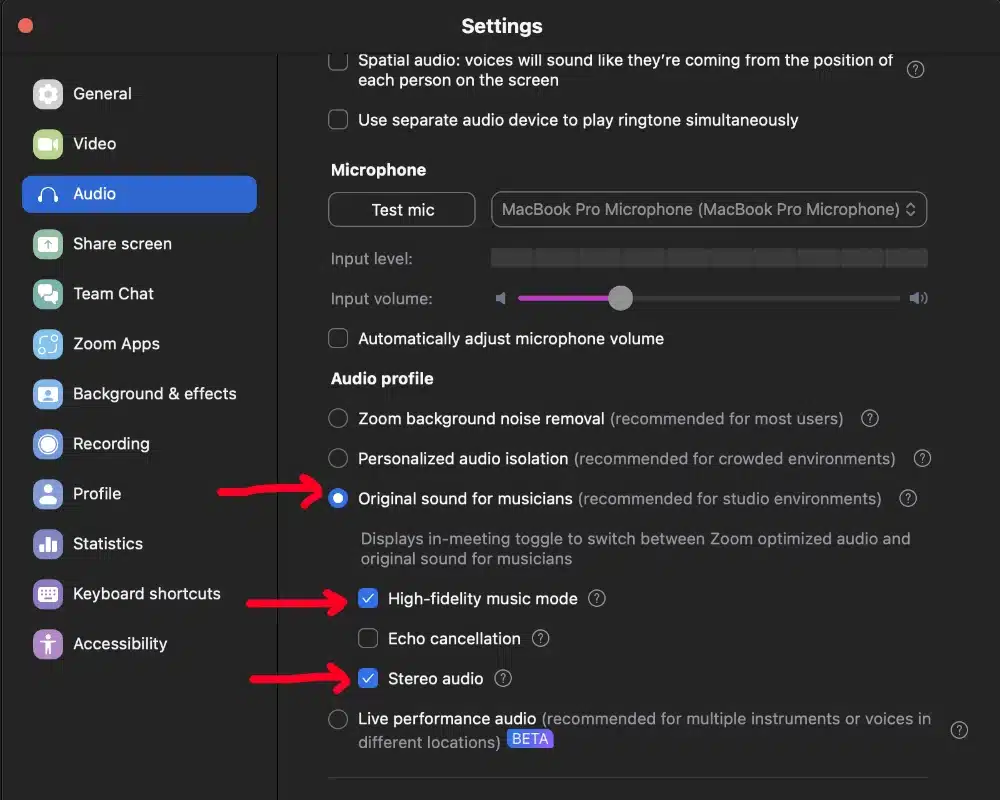Click the help icon next to Stereo audio

(x=503, y=678)
